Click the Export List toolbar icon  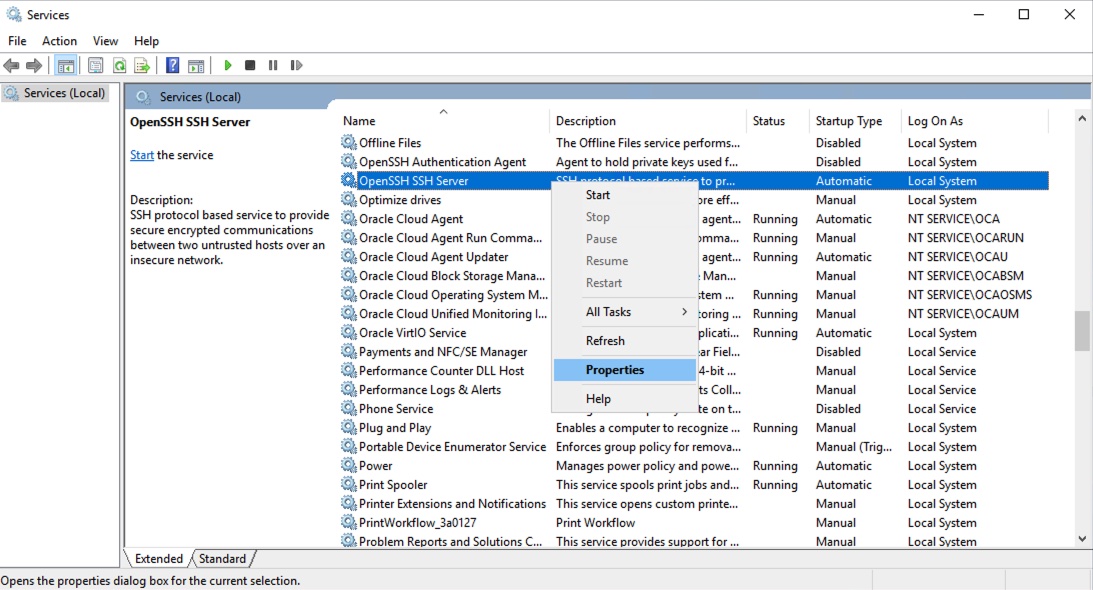[143, 65]
